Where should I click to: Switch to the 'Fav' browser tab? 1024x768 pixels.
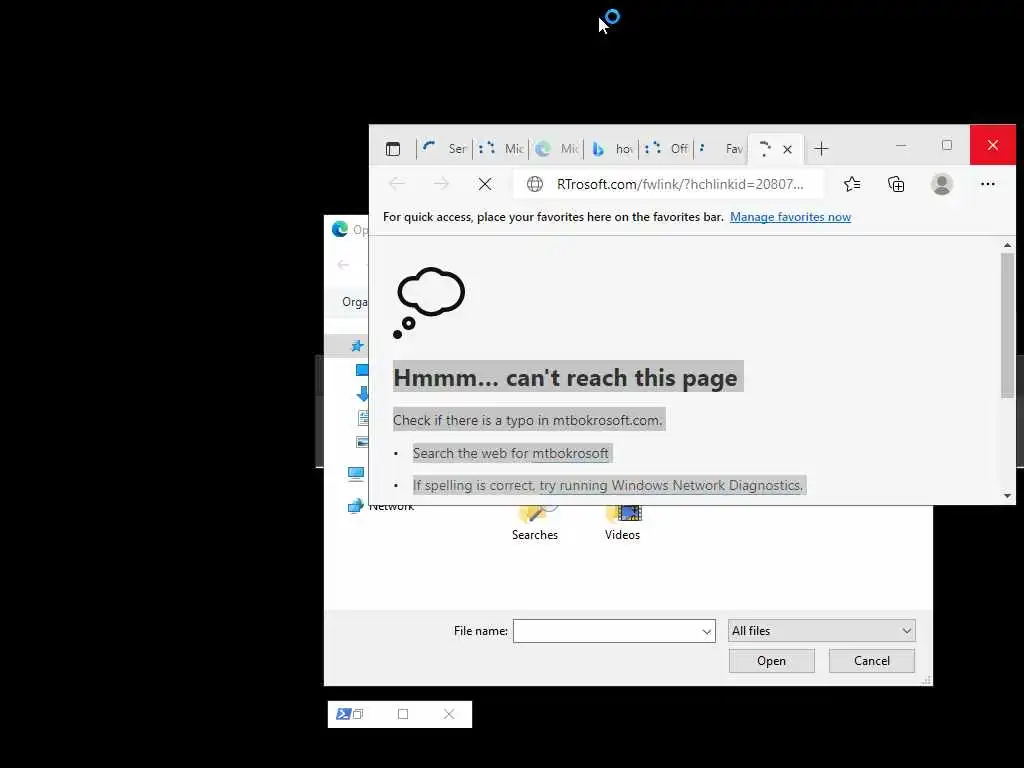click(721, 149)
